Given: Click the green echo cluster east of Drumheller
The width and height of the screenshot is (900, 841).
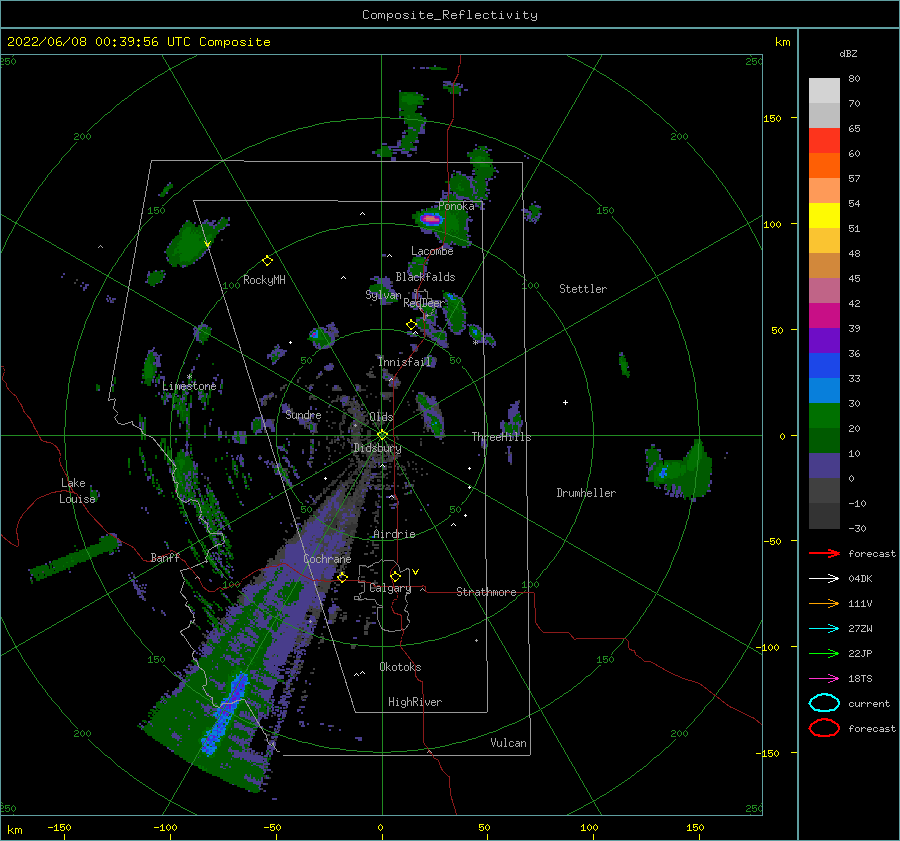Looking at the screenshot, I should (x=680, y=470).
